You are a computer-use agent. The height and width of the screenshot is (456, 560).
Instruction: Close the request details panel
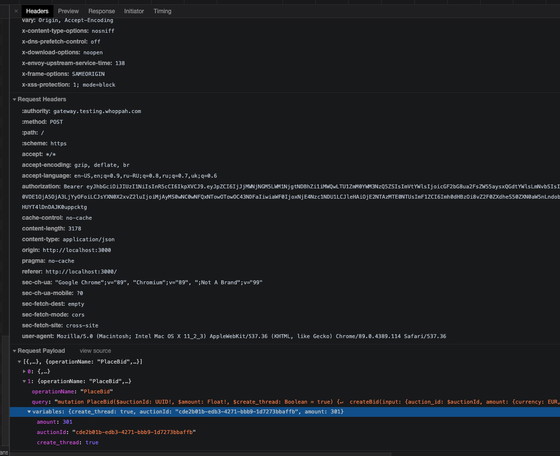(x=16, y=11)
